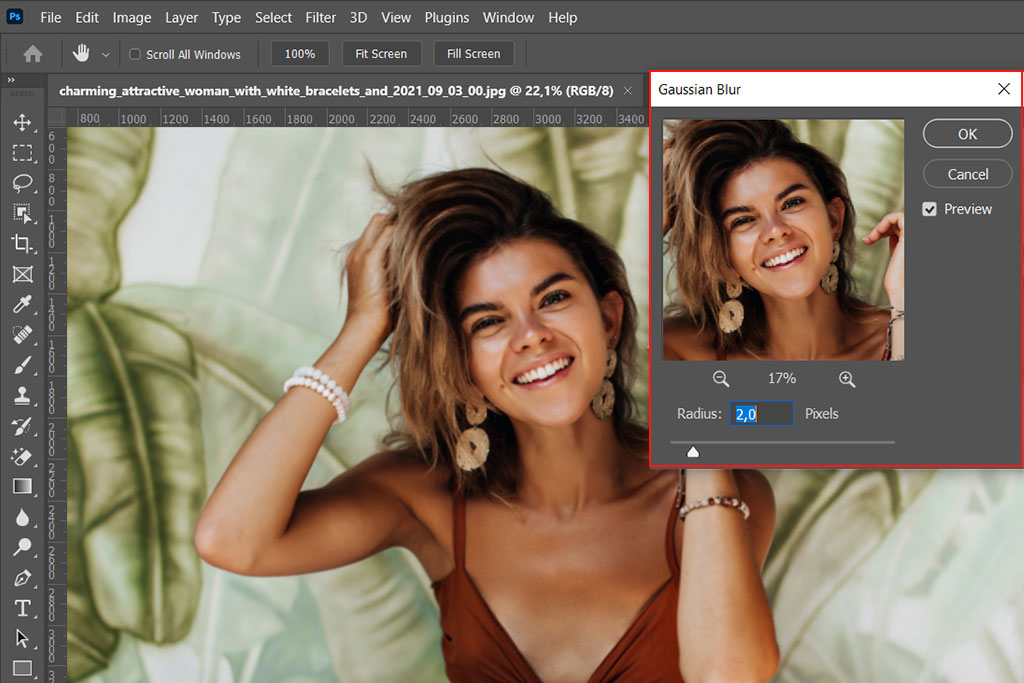Enable Scroll All Windows checkbox
The height and width of the screenshot is (683, 1024).
135,54
